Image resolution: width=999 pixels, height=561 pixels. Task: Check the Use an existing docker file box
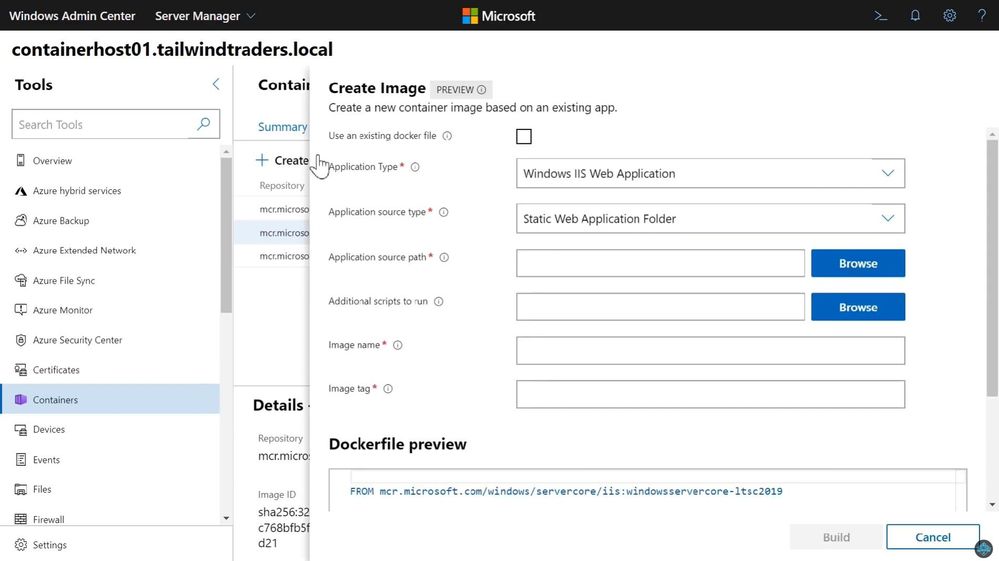click(x=524, y=136)
